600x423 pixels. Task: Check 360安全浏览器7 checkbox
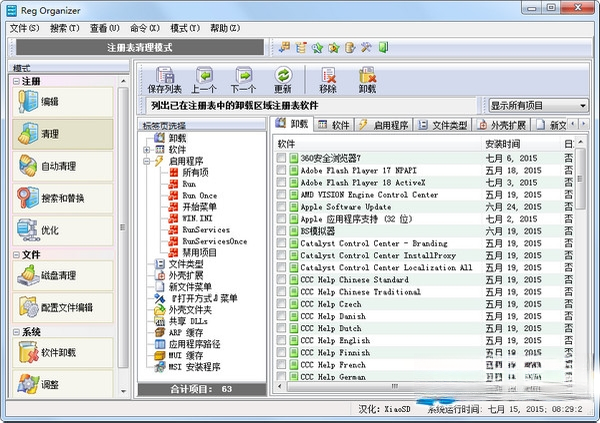point(281,158)
